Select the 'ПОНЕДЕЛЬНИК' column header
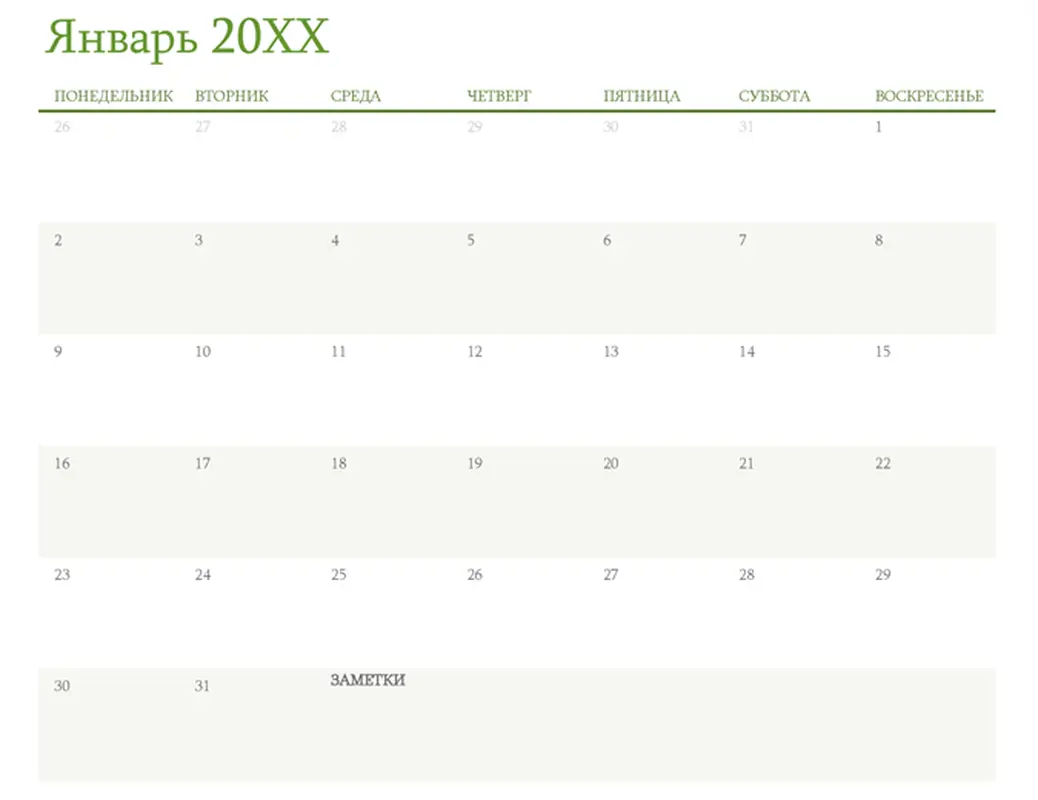The height and width of the screenshot is (800, 1038). pyautogui.click(x=113, y=96)
